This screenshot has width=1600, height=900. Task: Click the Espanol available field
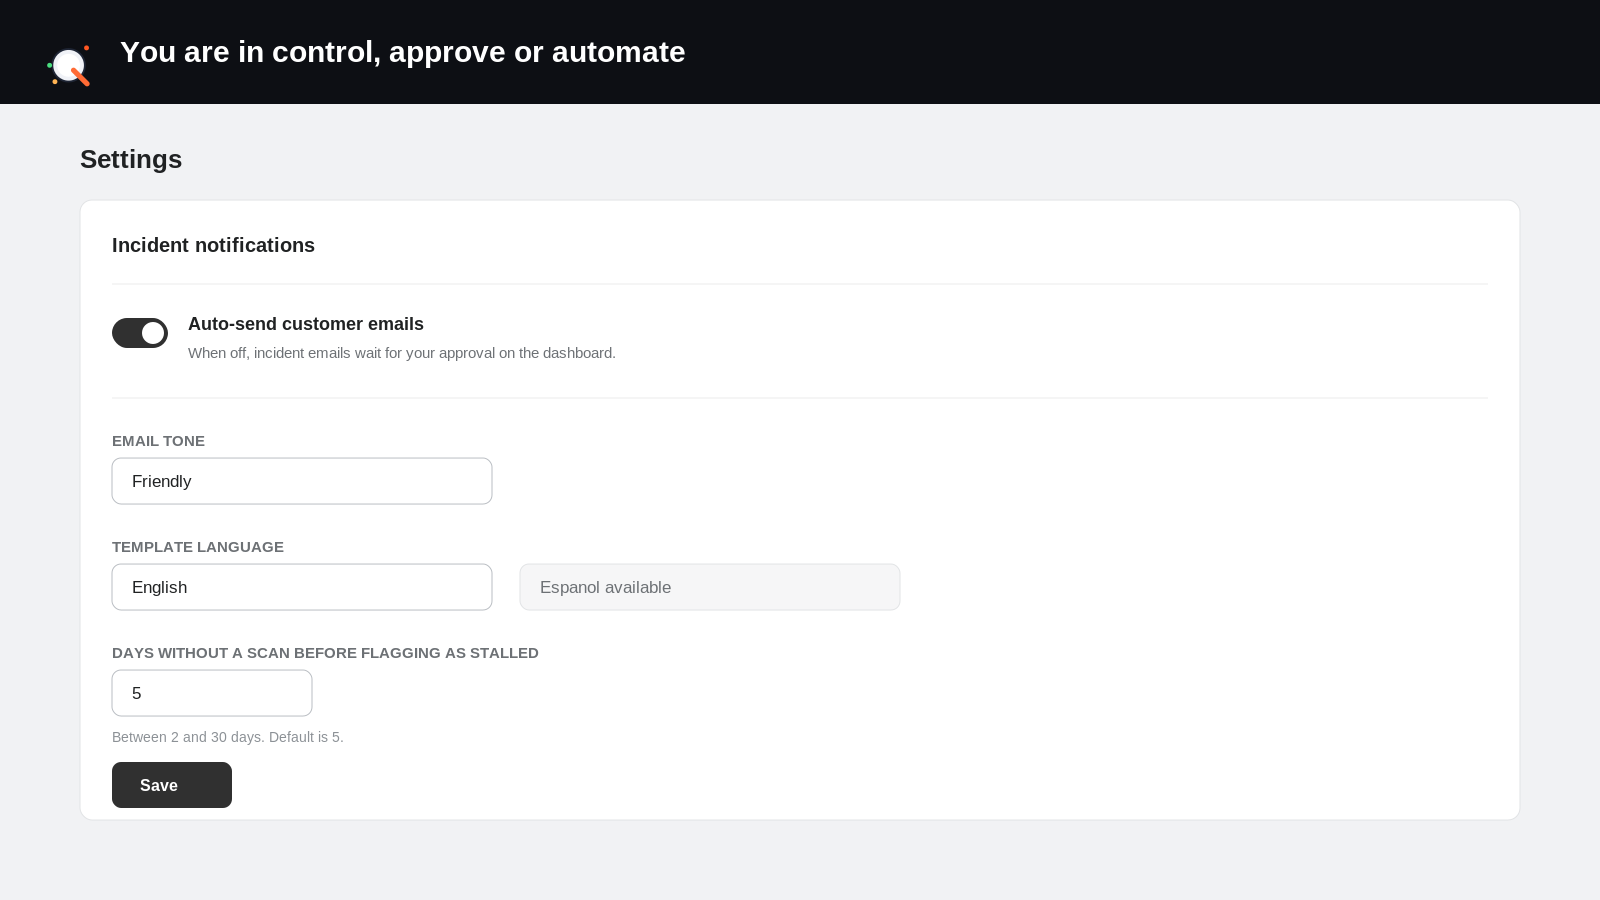coord(710,587)
